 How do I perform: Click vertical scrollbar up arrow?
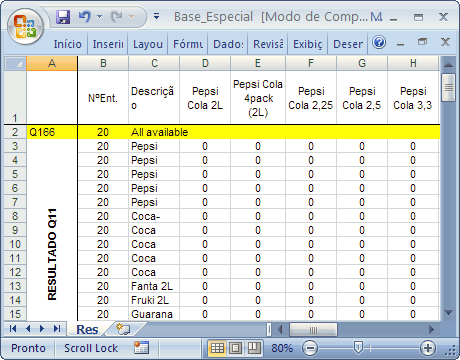click(448, 65)
